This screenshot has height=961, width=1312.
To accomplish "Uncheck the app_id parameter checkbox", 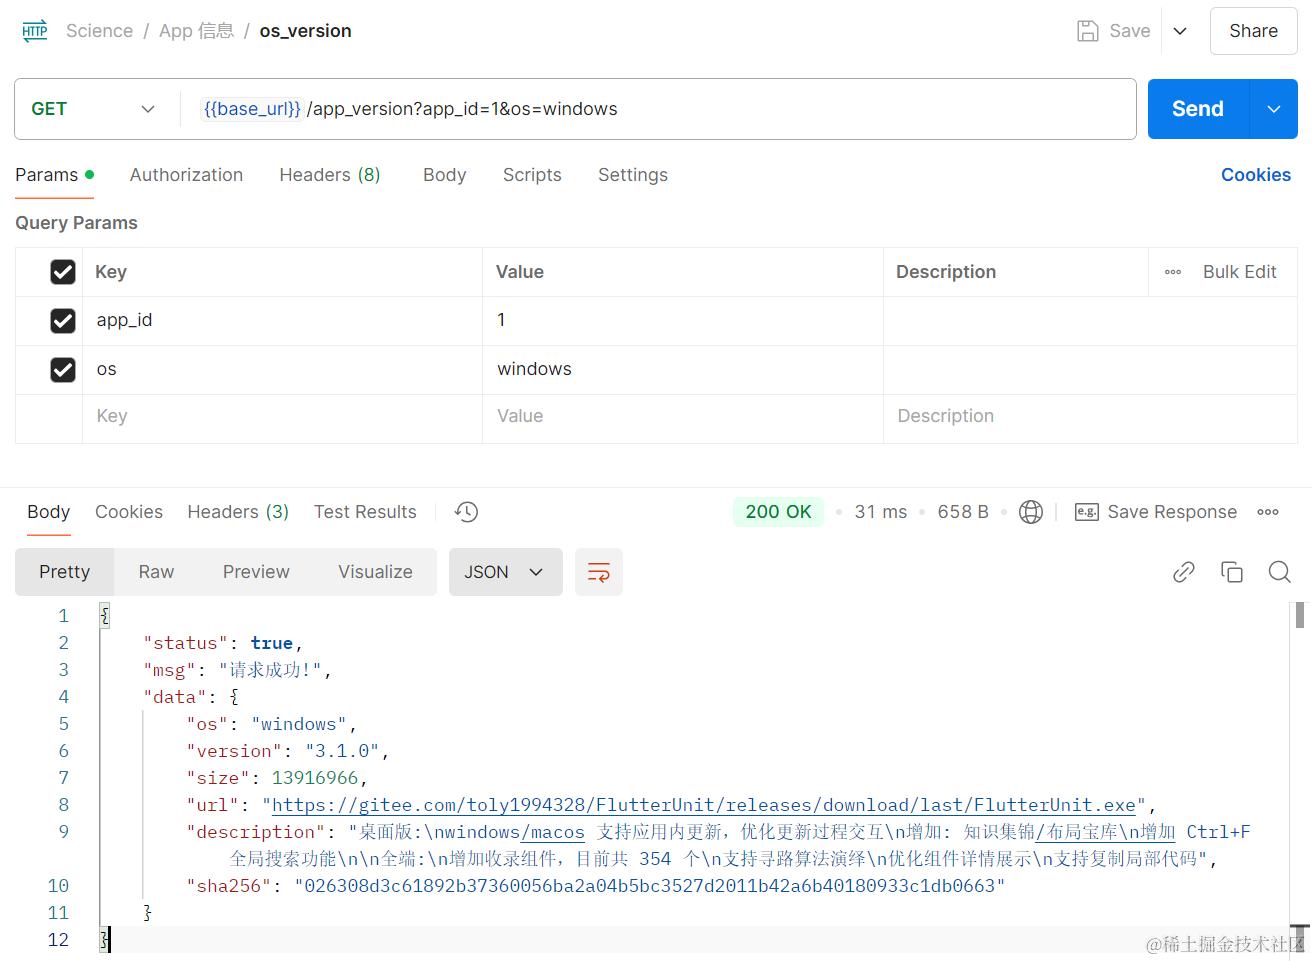I will point(63,320).
